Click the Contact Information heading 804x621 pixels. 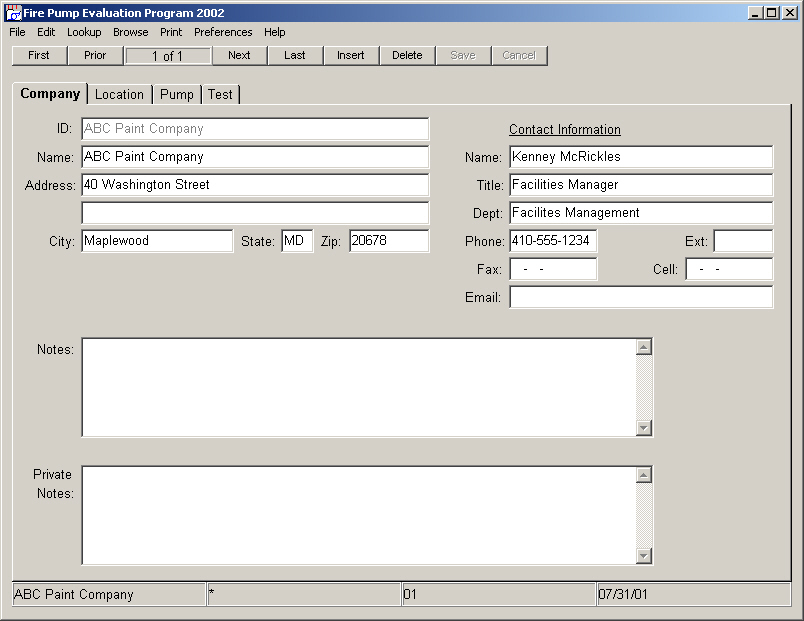click(x=565, y=129)
